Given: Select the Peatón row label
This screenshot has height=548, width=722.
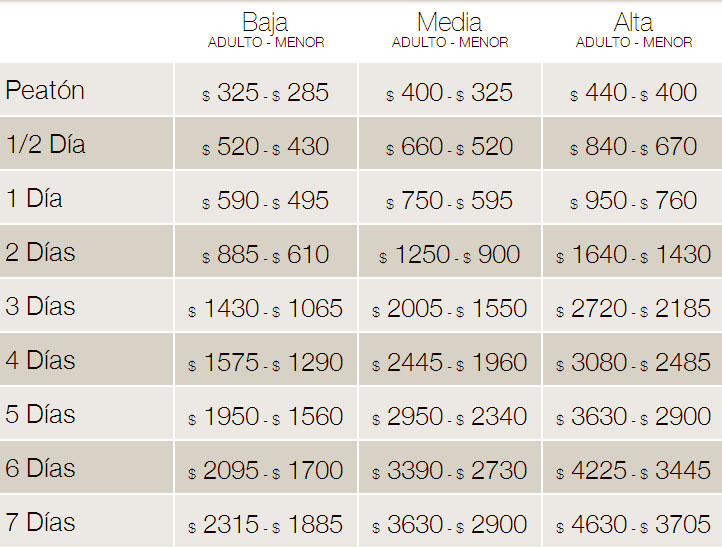Looking at the screenshot, I should 45,91.
